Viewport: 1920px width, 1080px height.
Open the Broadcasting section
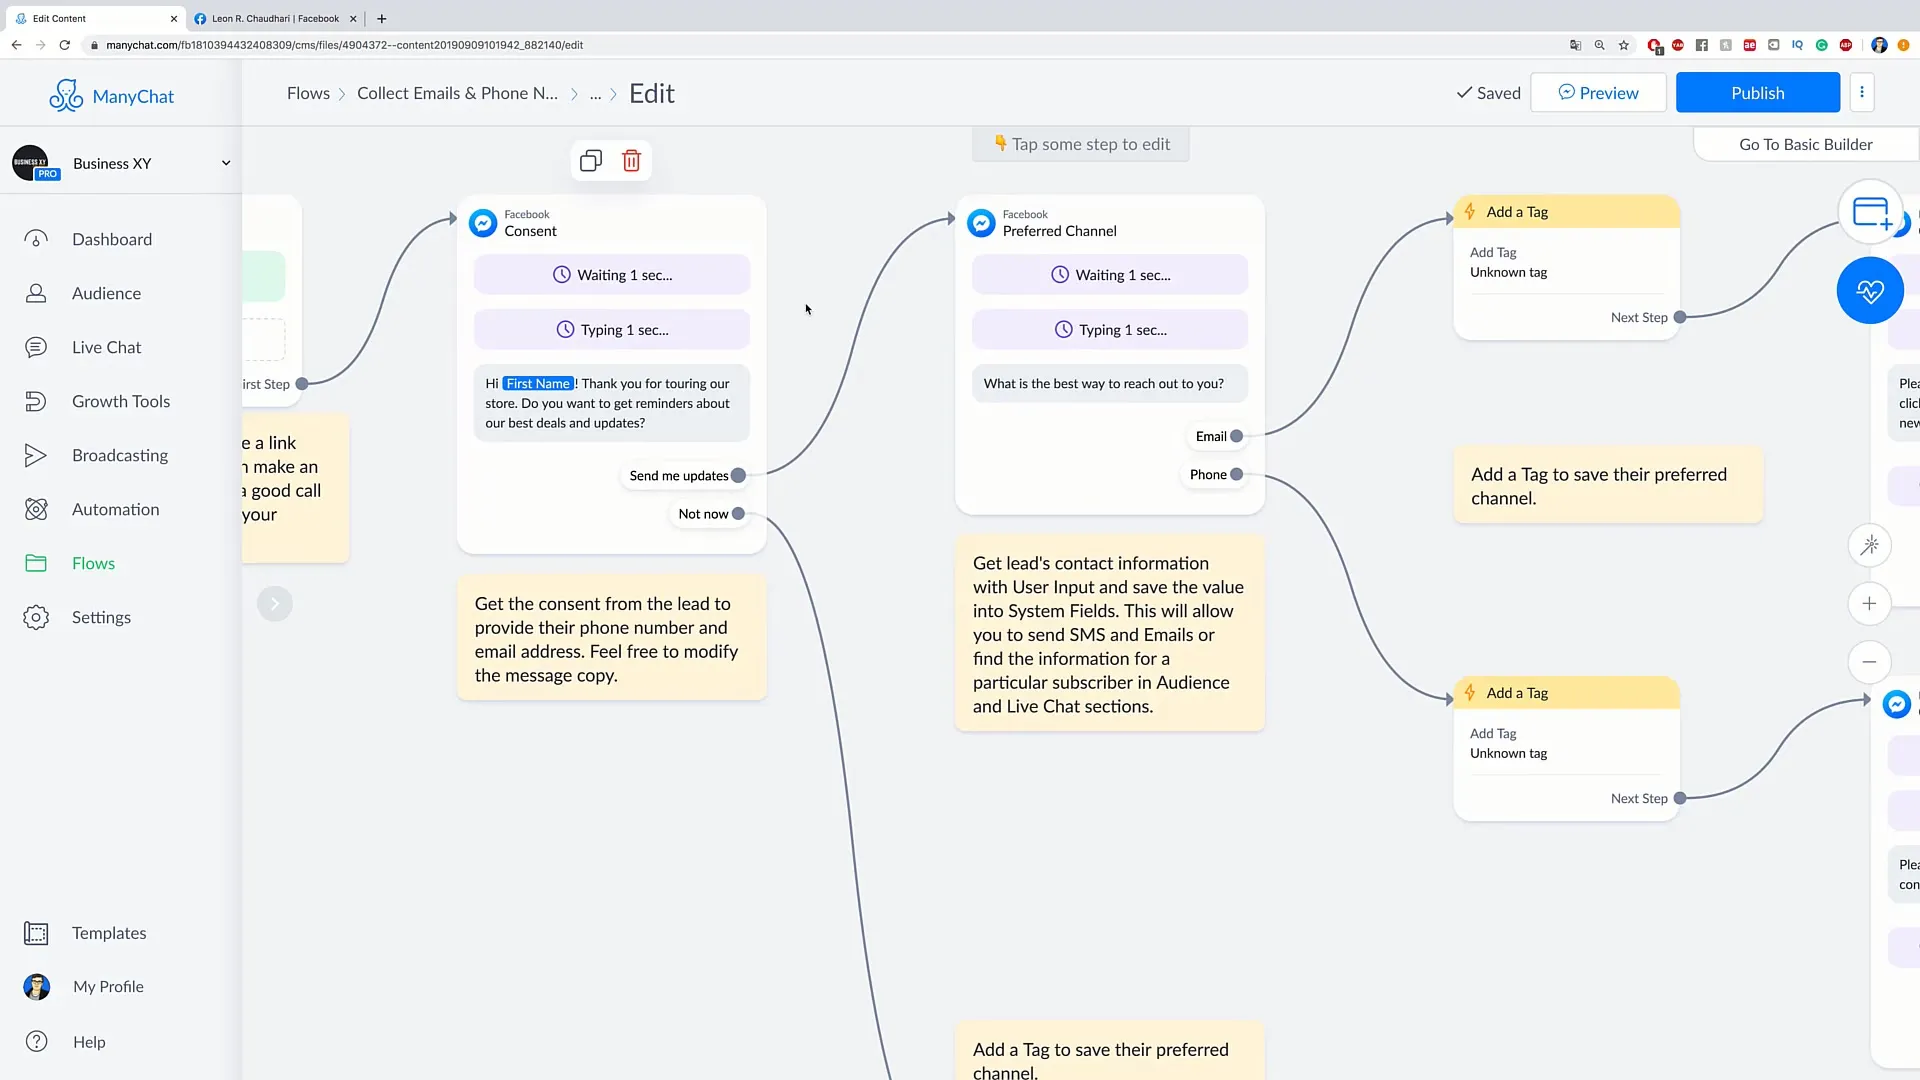[x=120, y=455]
